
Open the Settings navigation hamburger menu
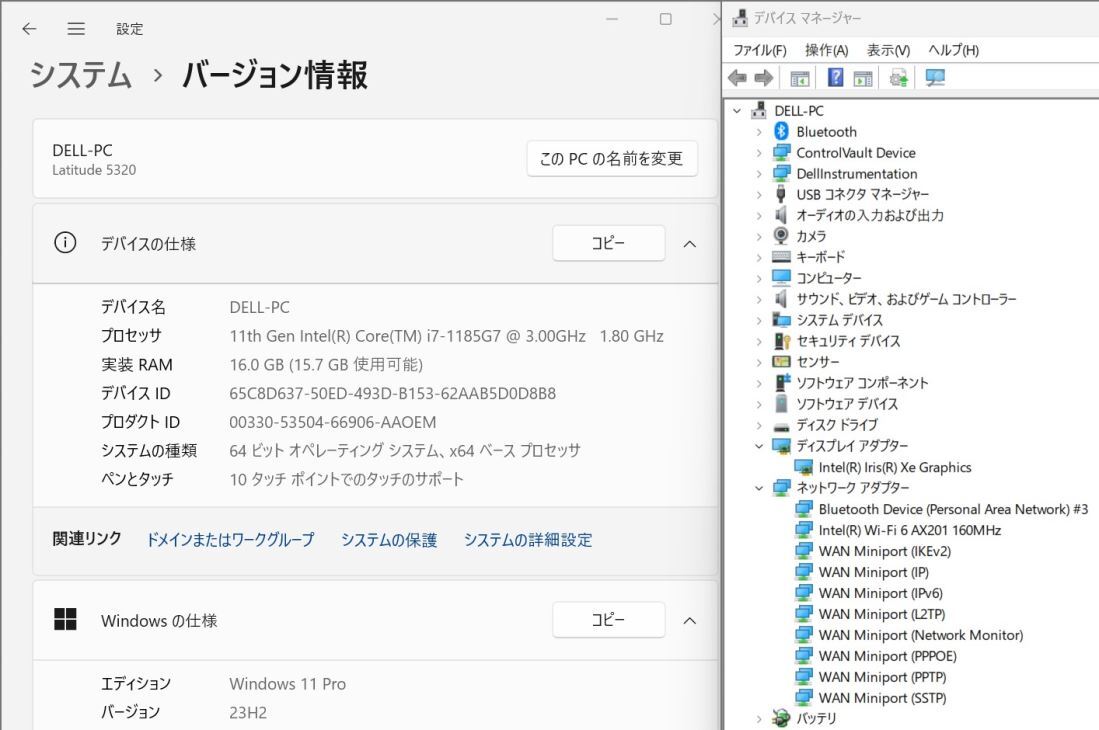pyautogui.click(x=75, y=29)
